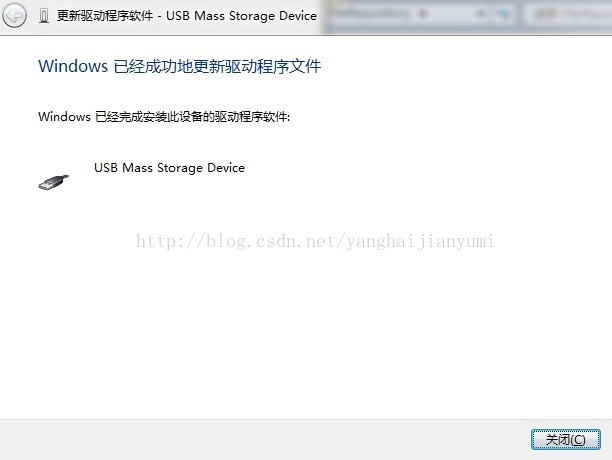Viewport: 612px width, 460px height.
Task: Click the blue 已经成功地更新驱动程序文件 heading
Action: tap(217, 66)
